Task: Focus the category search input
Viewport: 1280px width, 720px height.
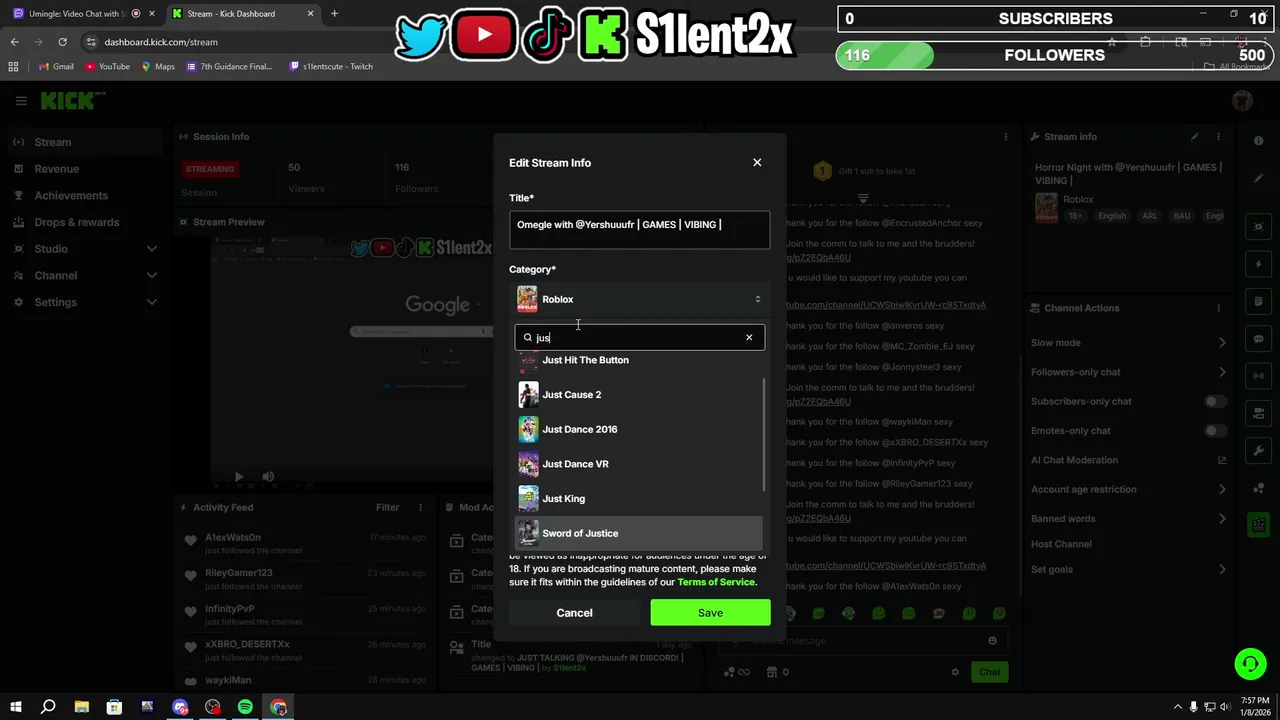Action: point(639,337)
